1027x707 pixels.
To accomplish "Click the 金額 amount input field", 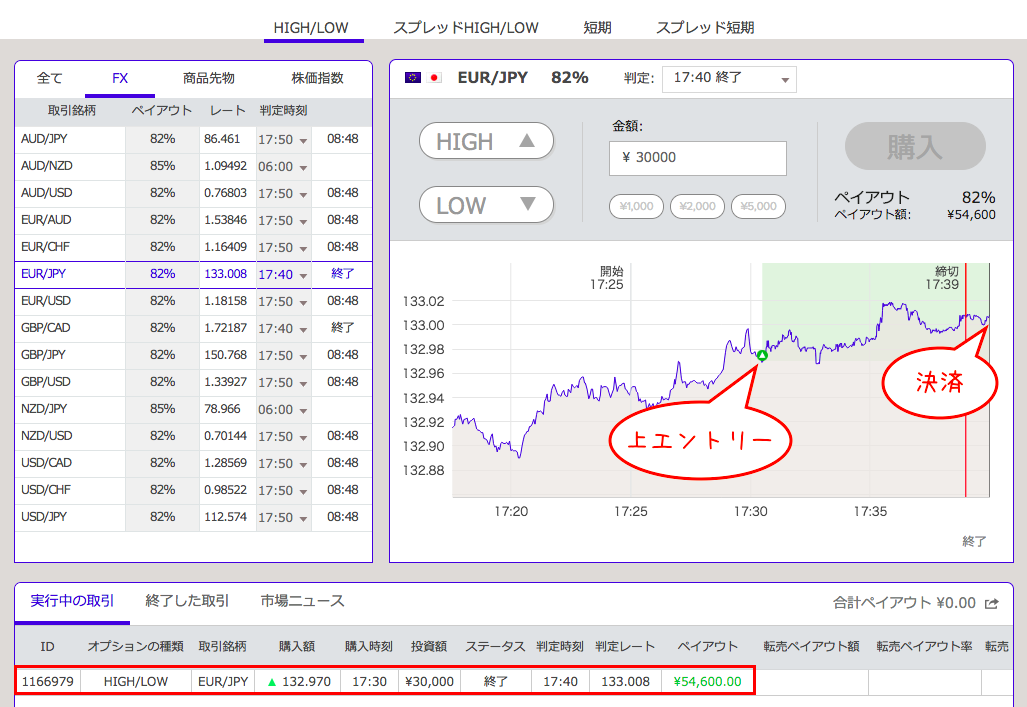I will point(697,158).
